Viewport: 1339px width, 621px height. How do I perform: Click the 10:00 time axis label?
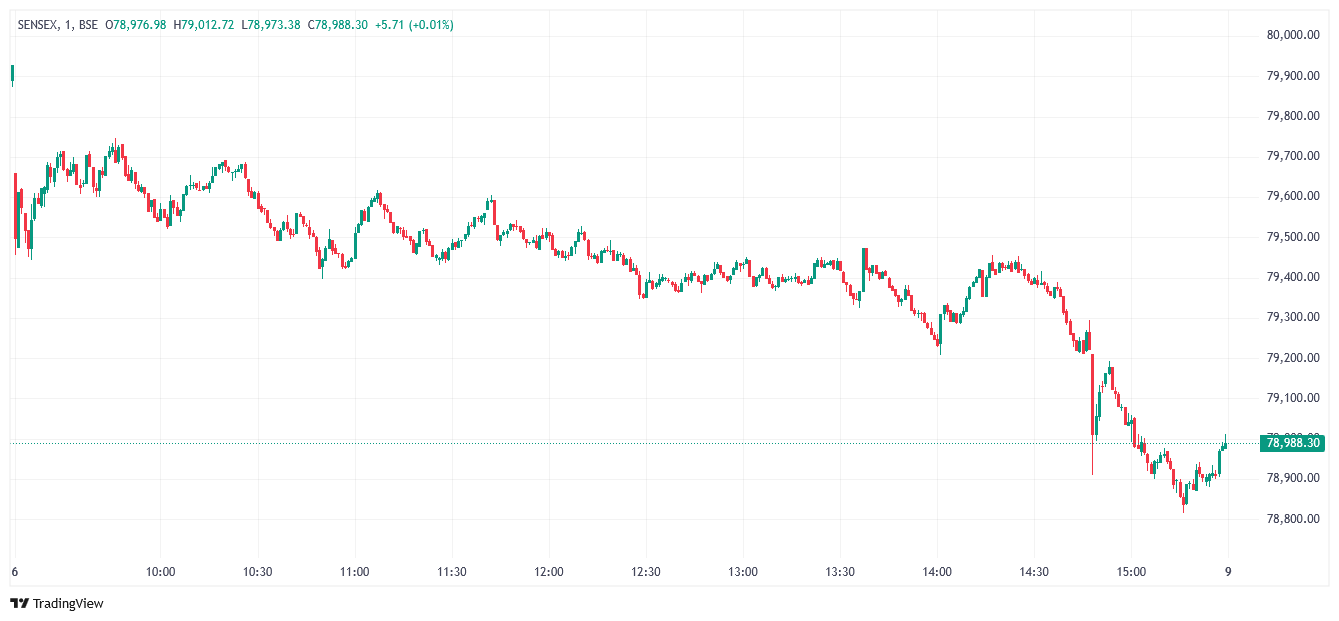point(161,572)
